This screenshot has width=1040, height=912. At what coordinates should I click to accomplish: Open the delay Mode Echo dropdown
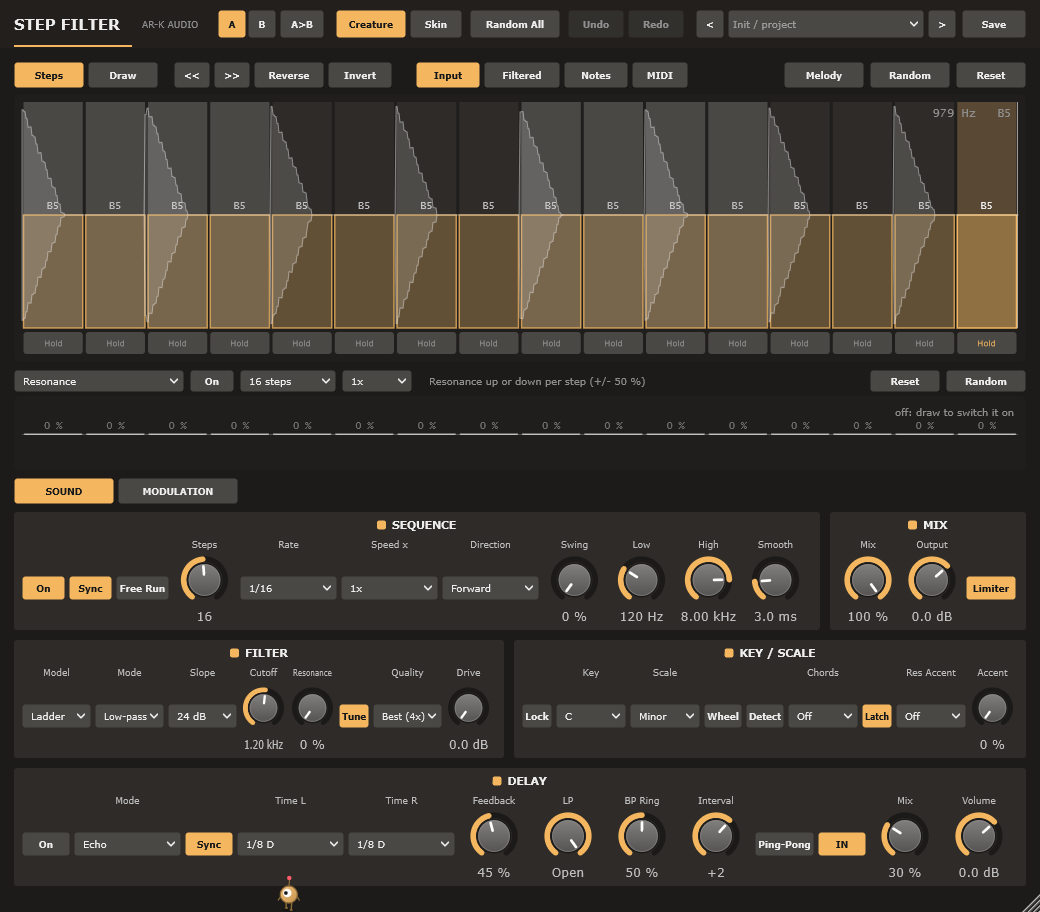click(x=127, y=844)
